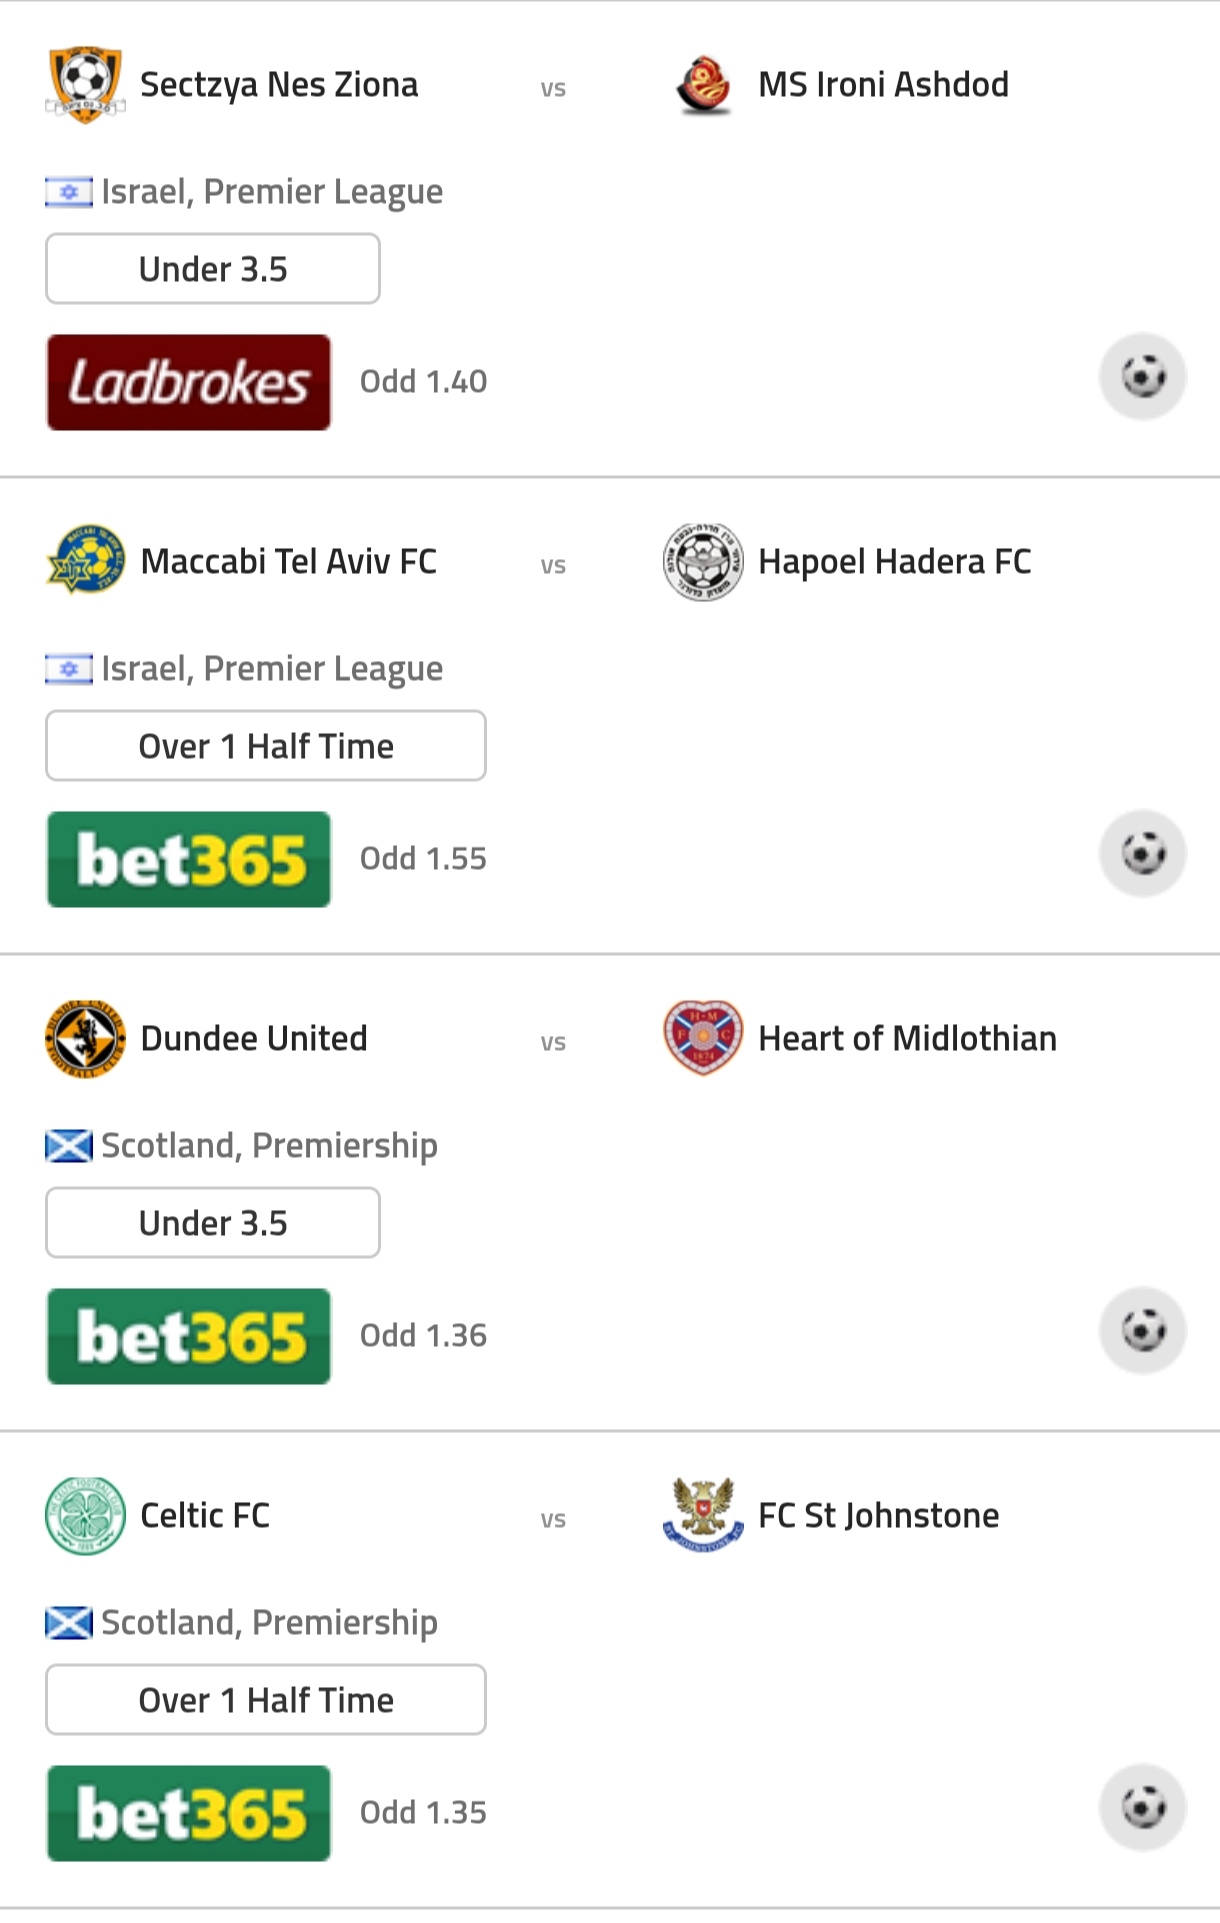Image resolution: width=1220 pixels, height=1923 pixels.
Task: Click the Celtic FC clover badge
Action: [x=85, y=1515]
